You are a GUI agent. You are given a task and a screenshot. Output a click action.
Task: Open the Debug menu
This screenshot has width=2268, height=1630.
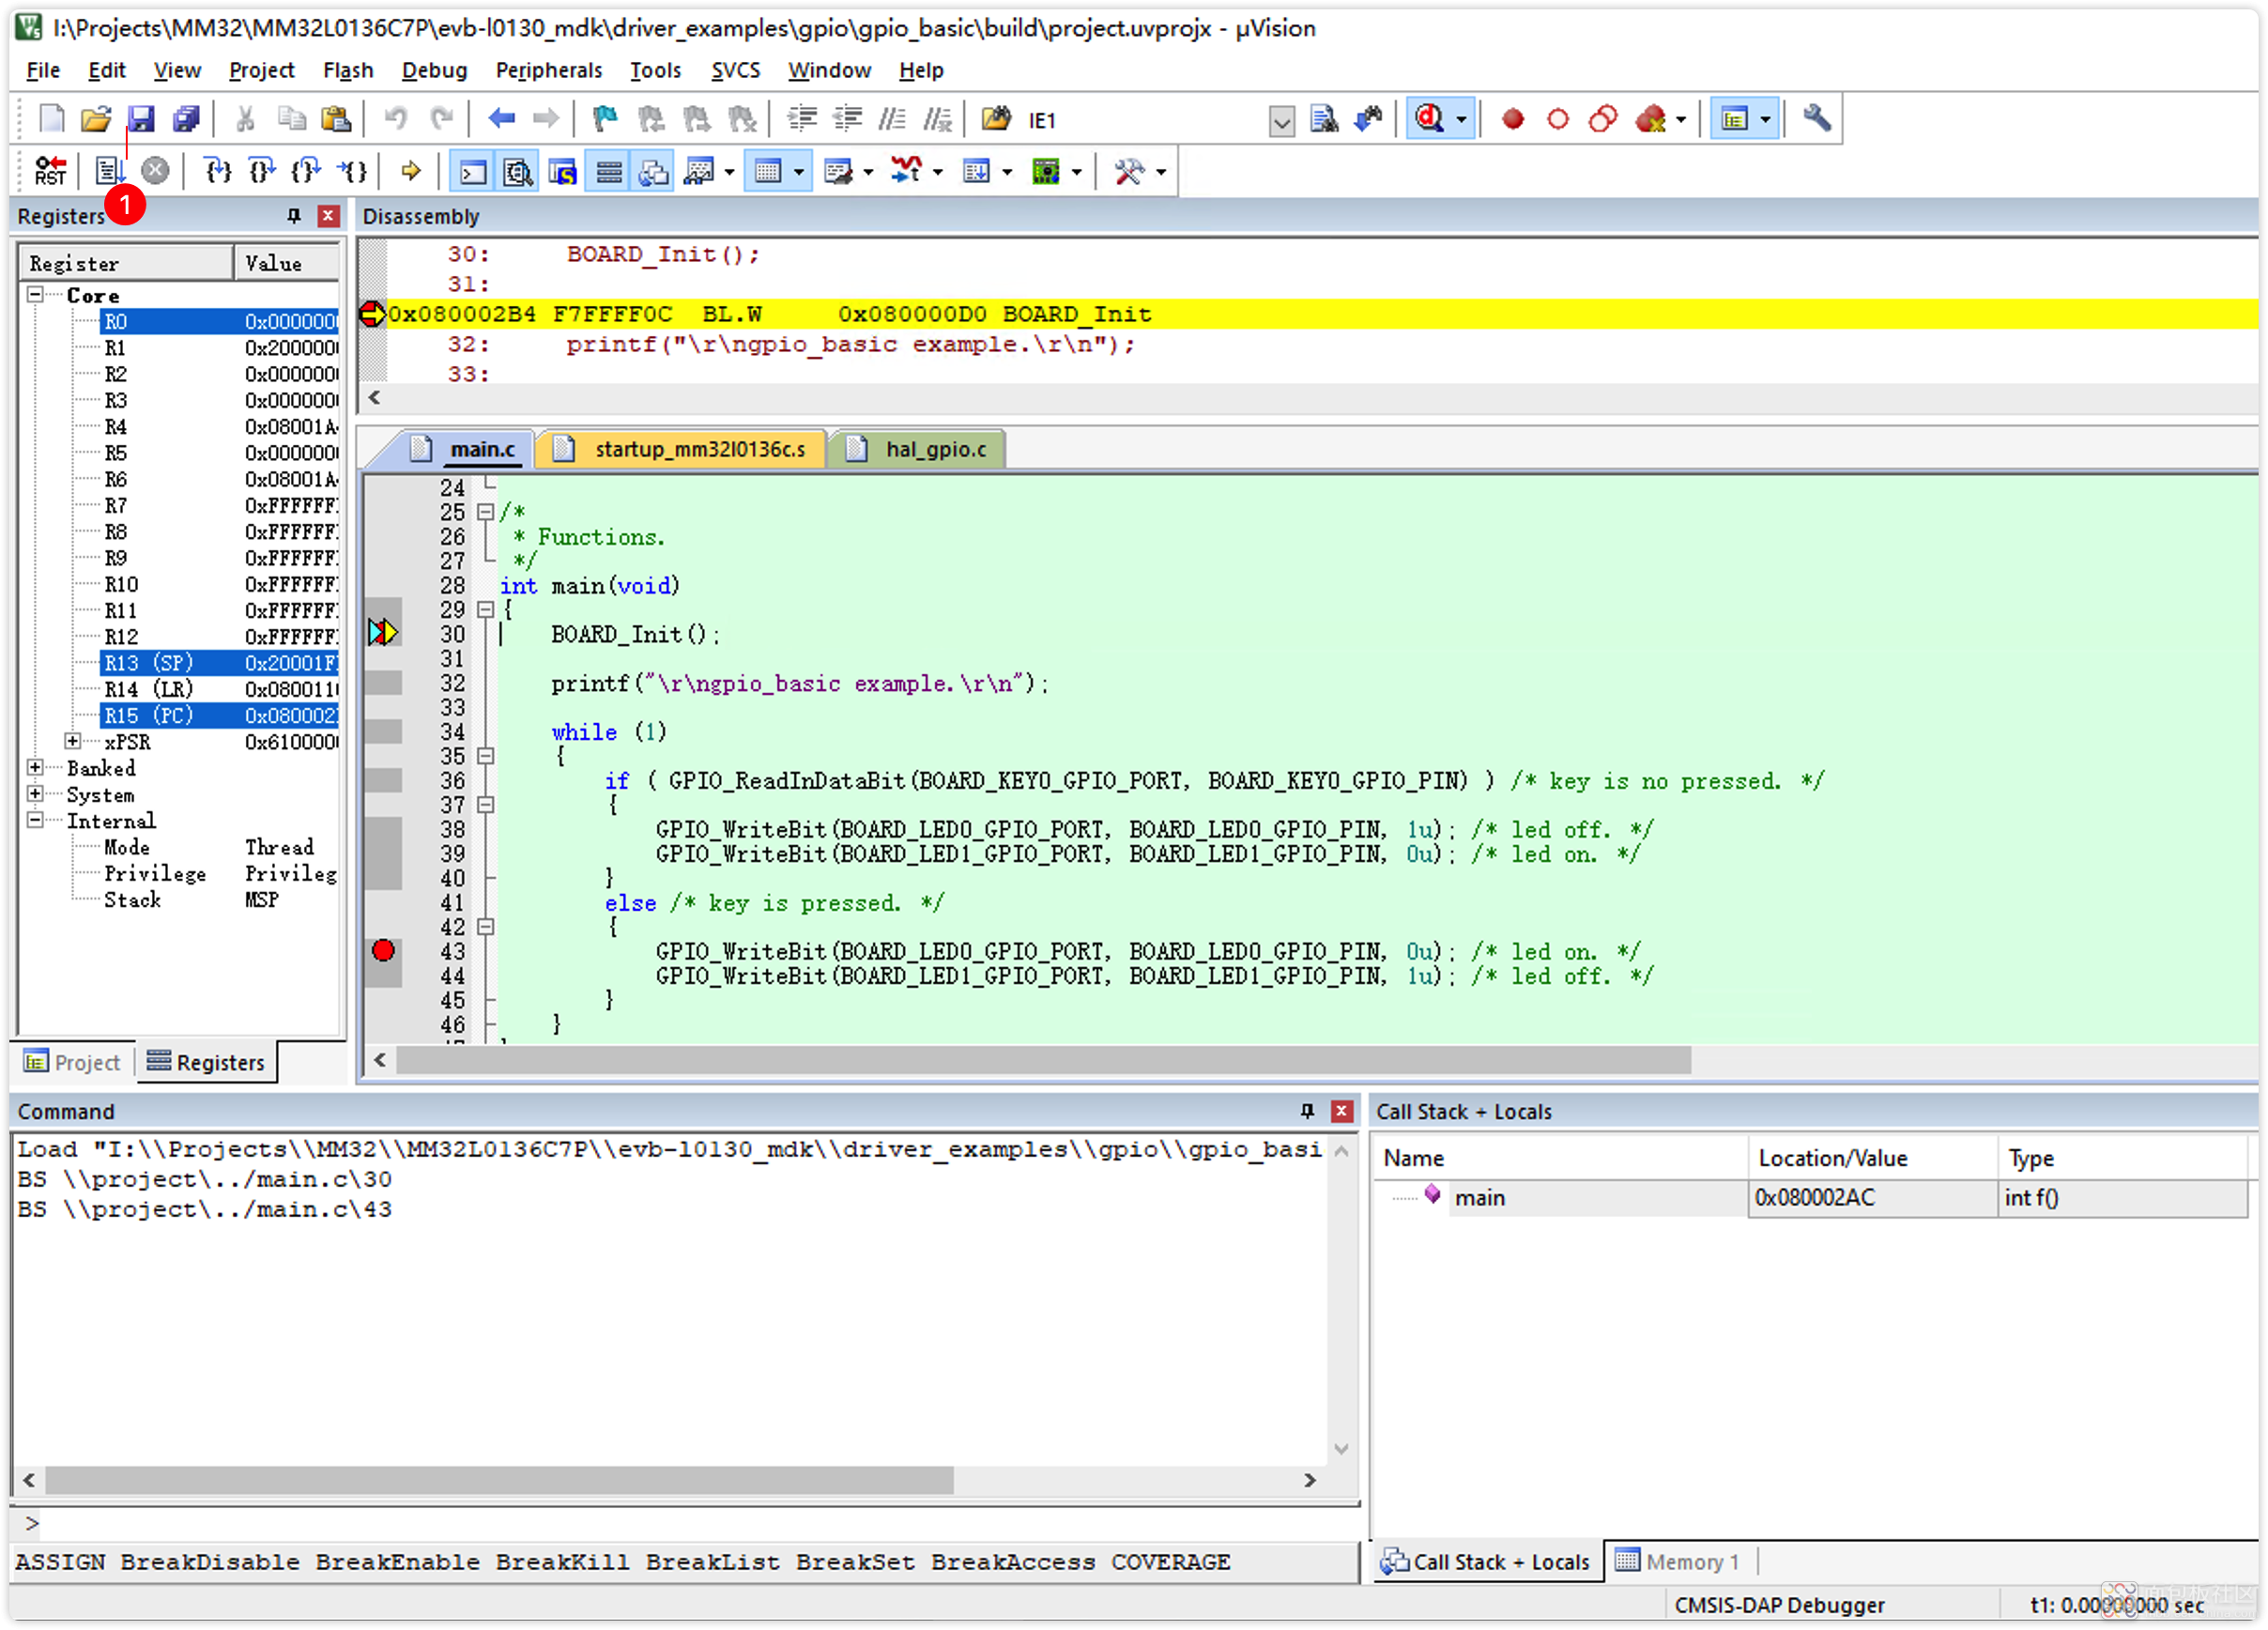tap(434, 70)
